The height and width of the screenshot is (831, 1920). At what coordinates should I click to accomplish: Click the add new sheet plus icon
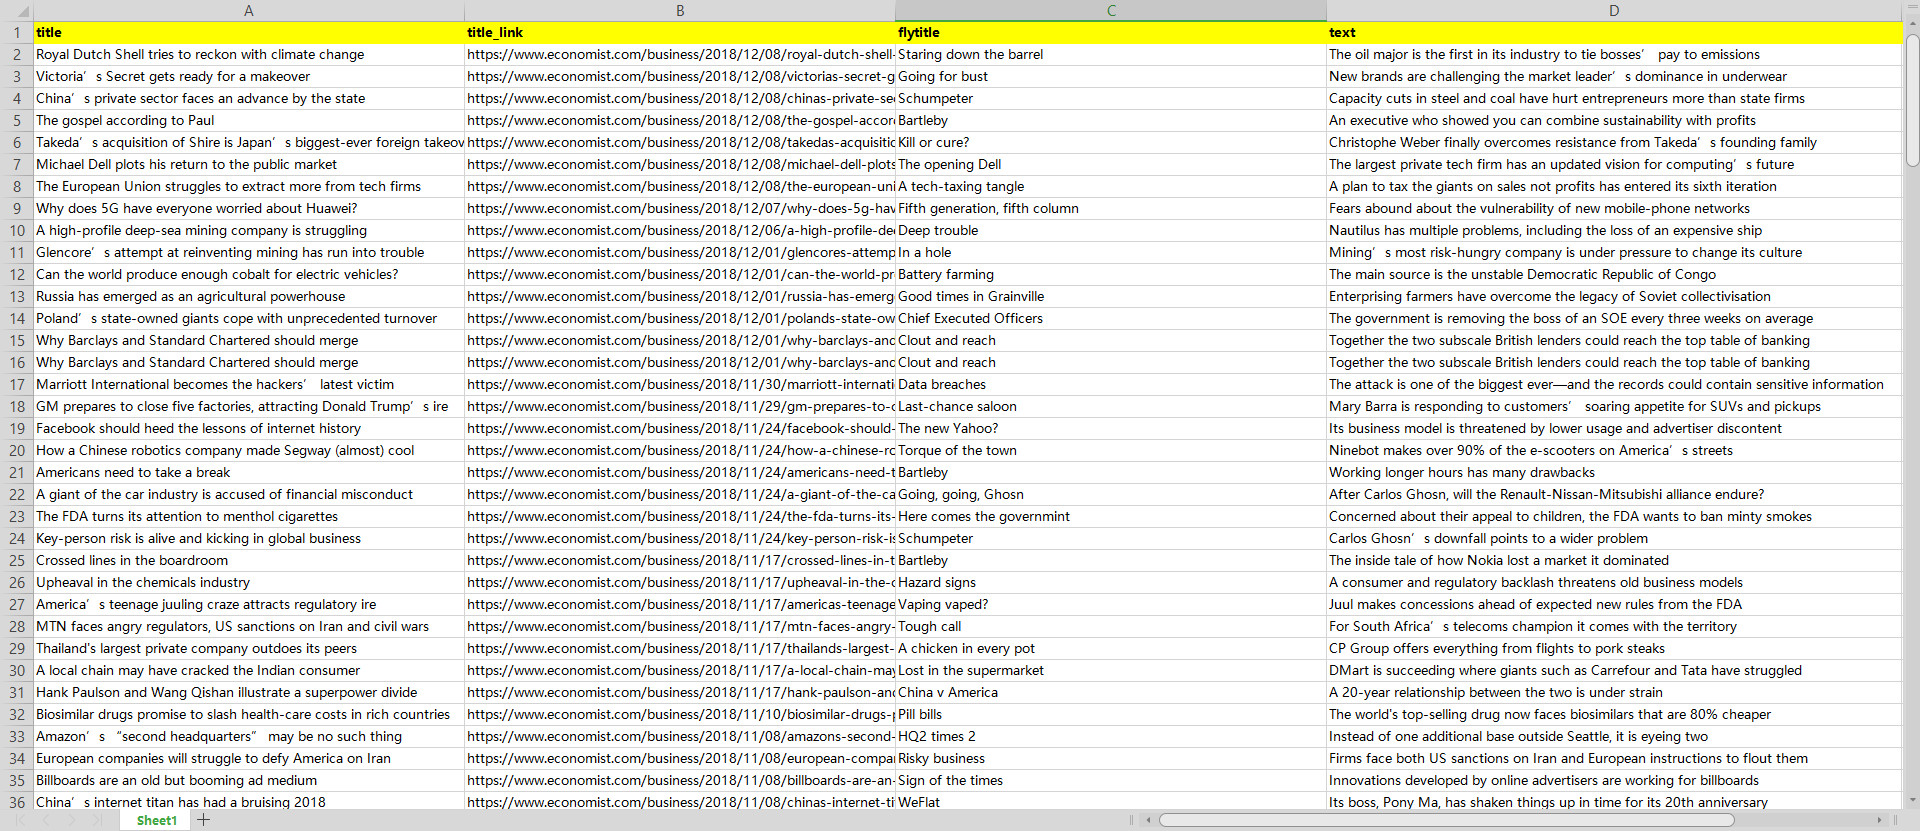pos(204,820)
